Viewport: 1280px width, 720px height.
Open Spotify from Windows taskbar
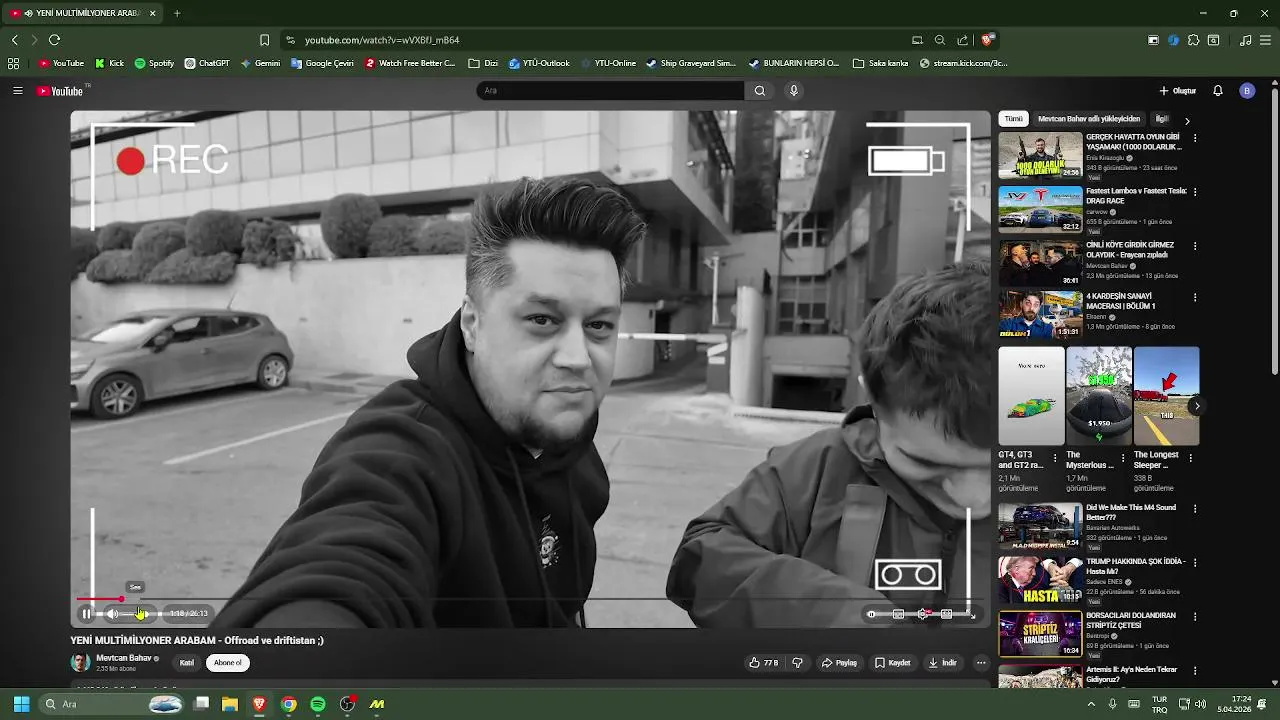pyautogui.click(x=318, y=704)
